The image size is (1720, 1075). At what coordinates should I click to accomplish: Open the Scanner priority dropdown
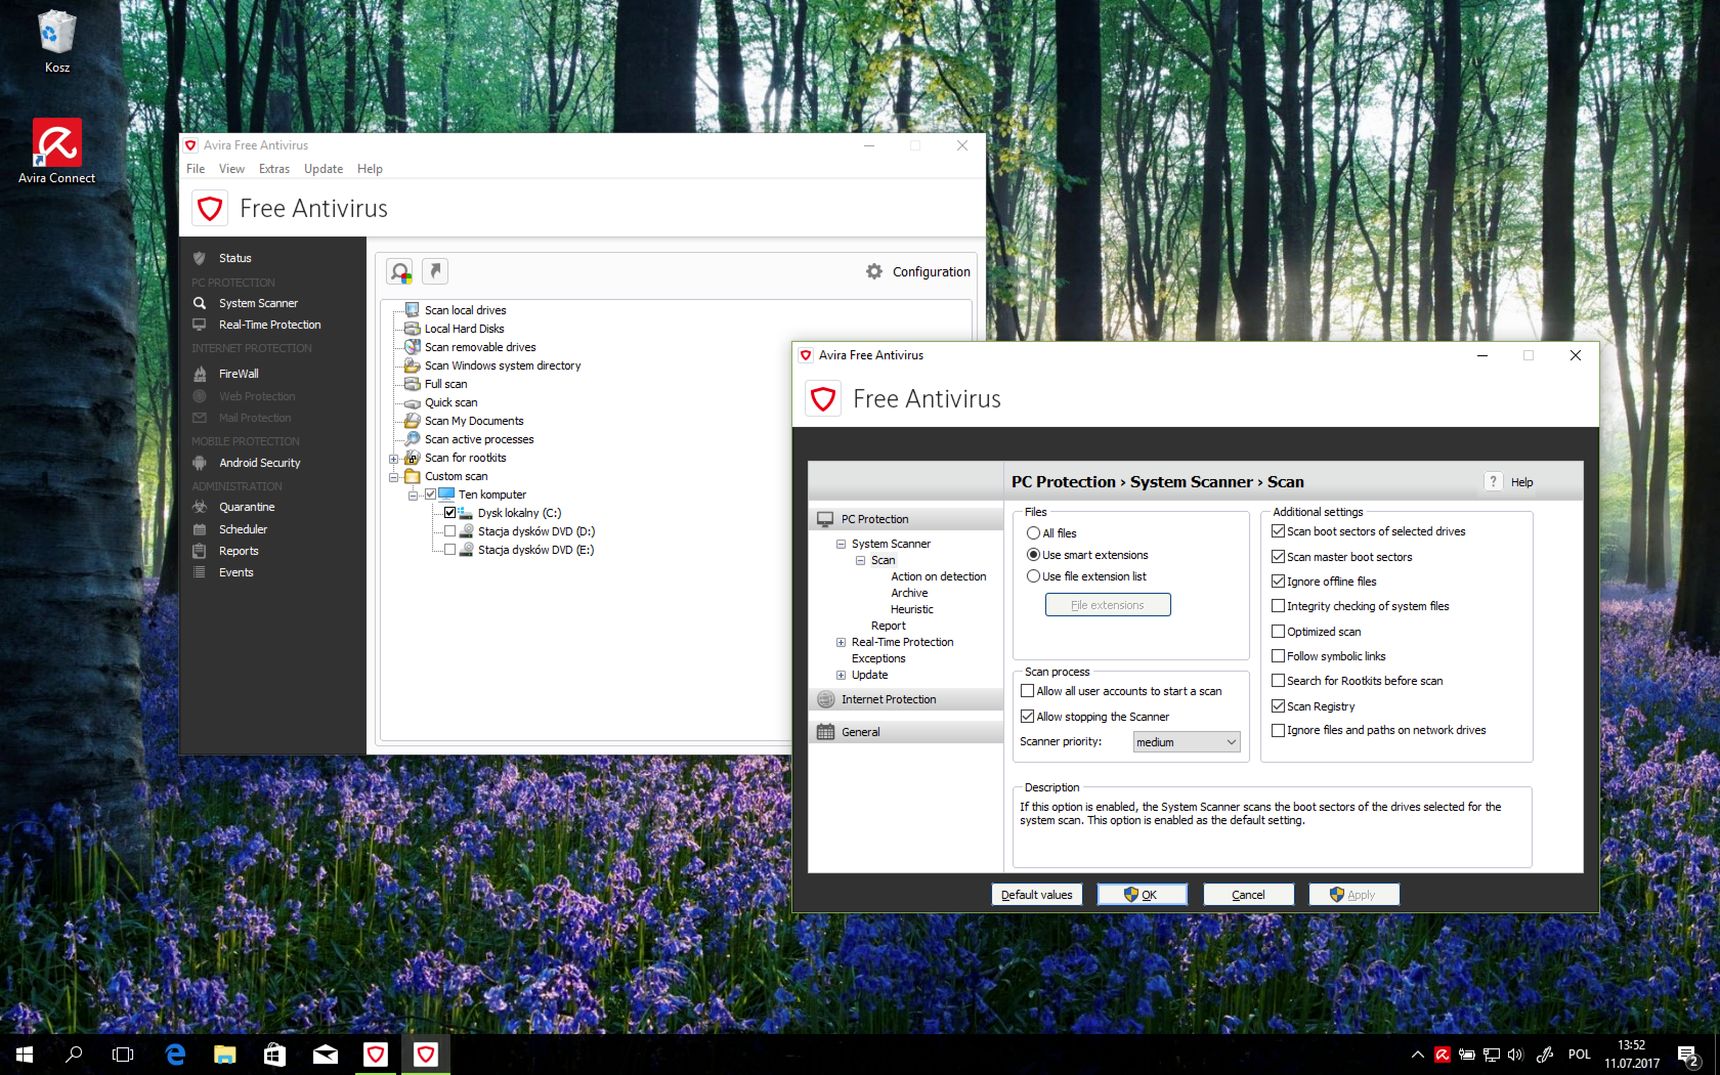(x=1186, y=742)
